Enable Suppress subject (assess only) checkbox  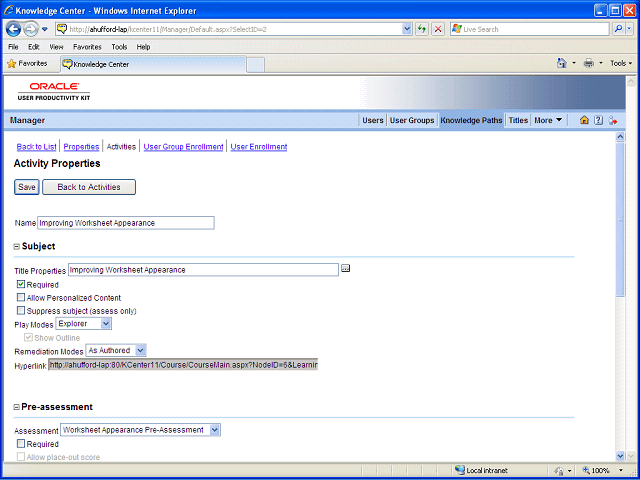[x=21, y=311]
